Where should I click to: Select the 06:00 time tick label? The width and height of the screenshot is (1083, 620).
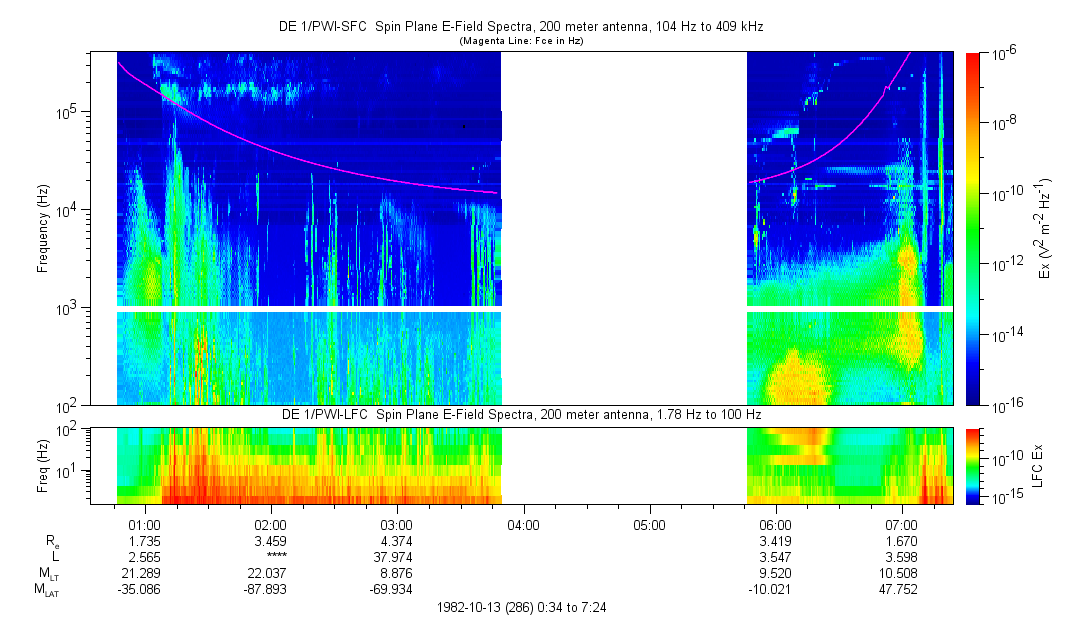(x=775, y=524)
